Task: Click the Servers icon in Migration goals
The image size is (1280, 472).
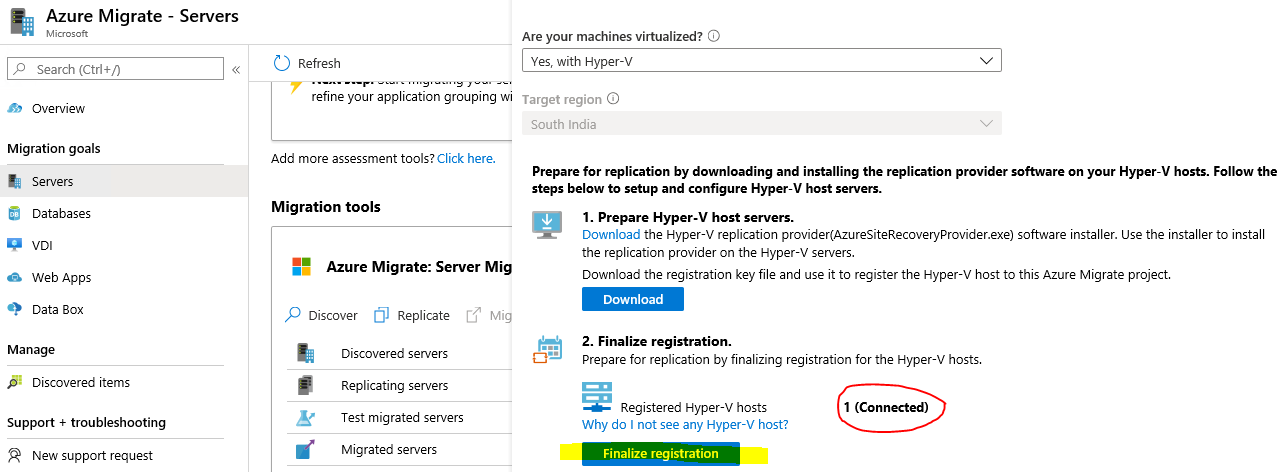Action: [x=15, y=181]
